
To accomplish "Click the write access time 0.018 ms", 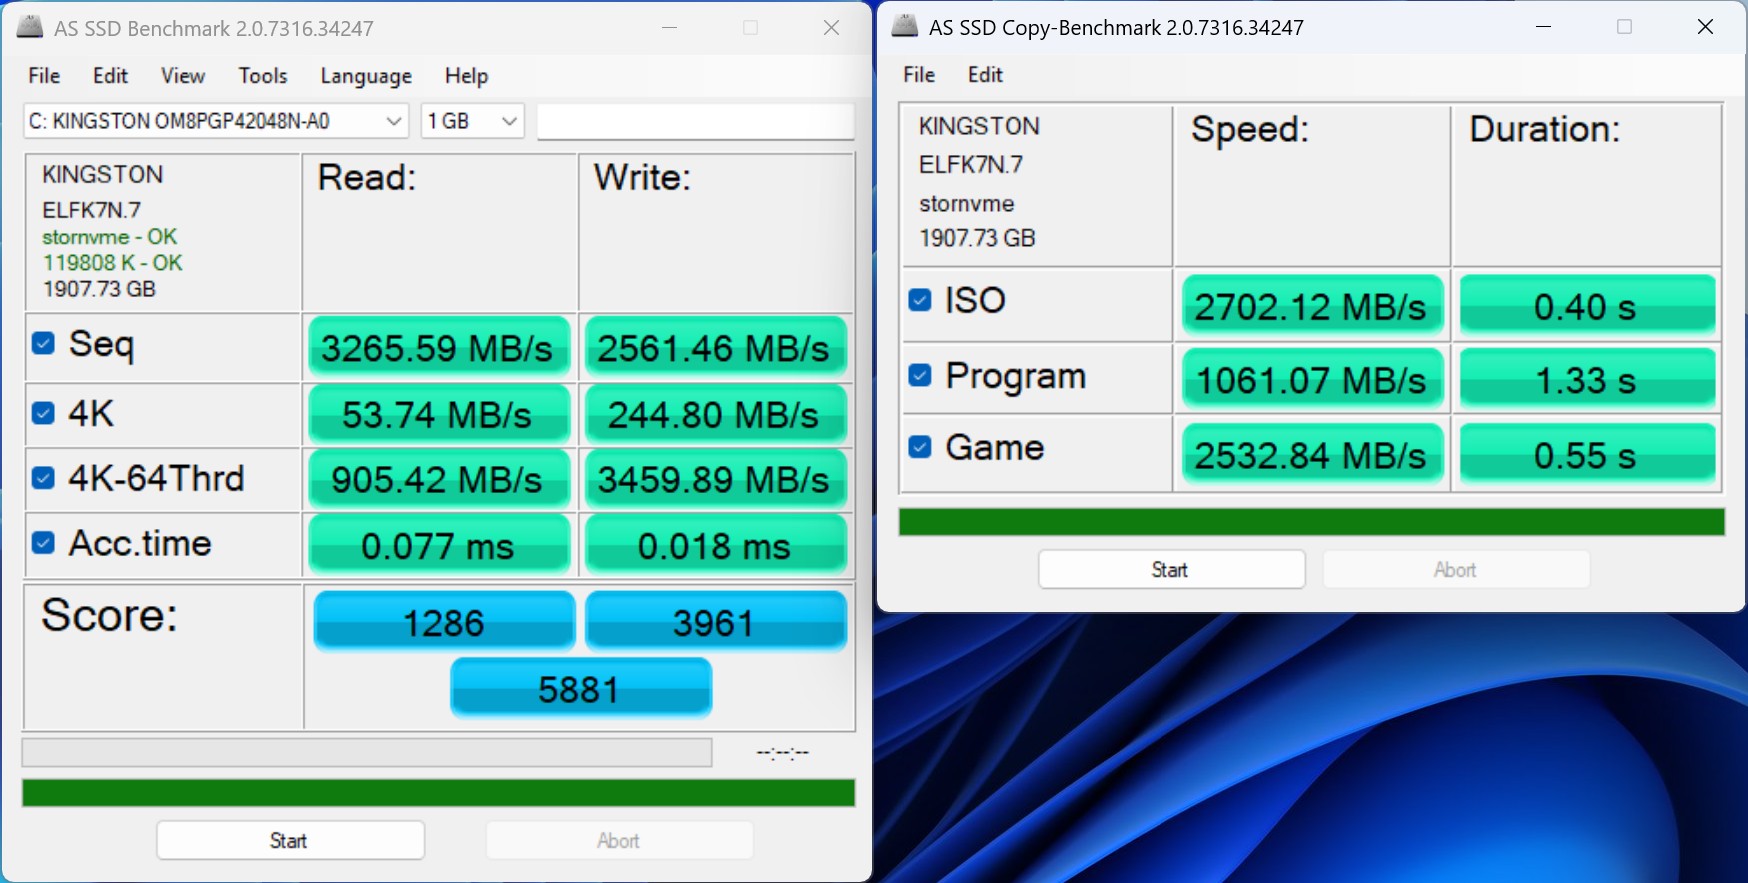I will click(715, 545).
